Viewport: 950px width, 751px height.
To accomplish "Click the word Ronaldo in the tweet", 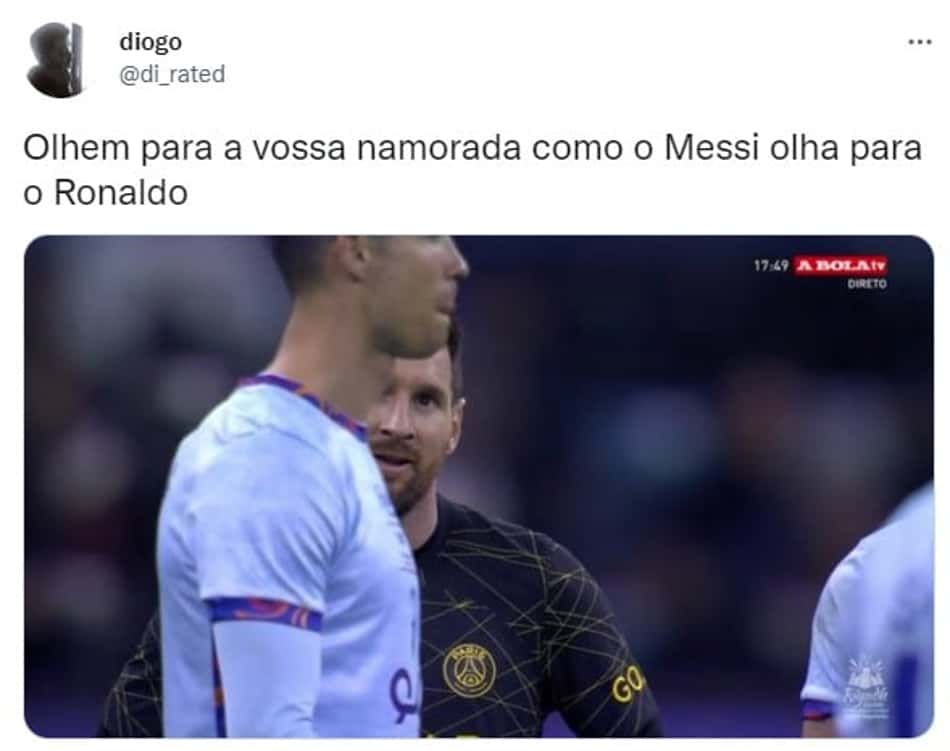I will 121,193.
